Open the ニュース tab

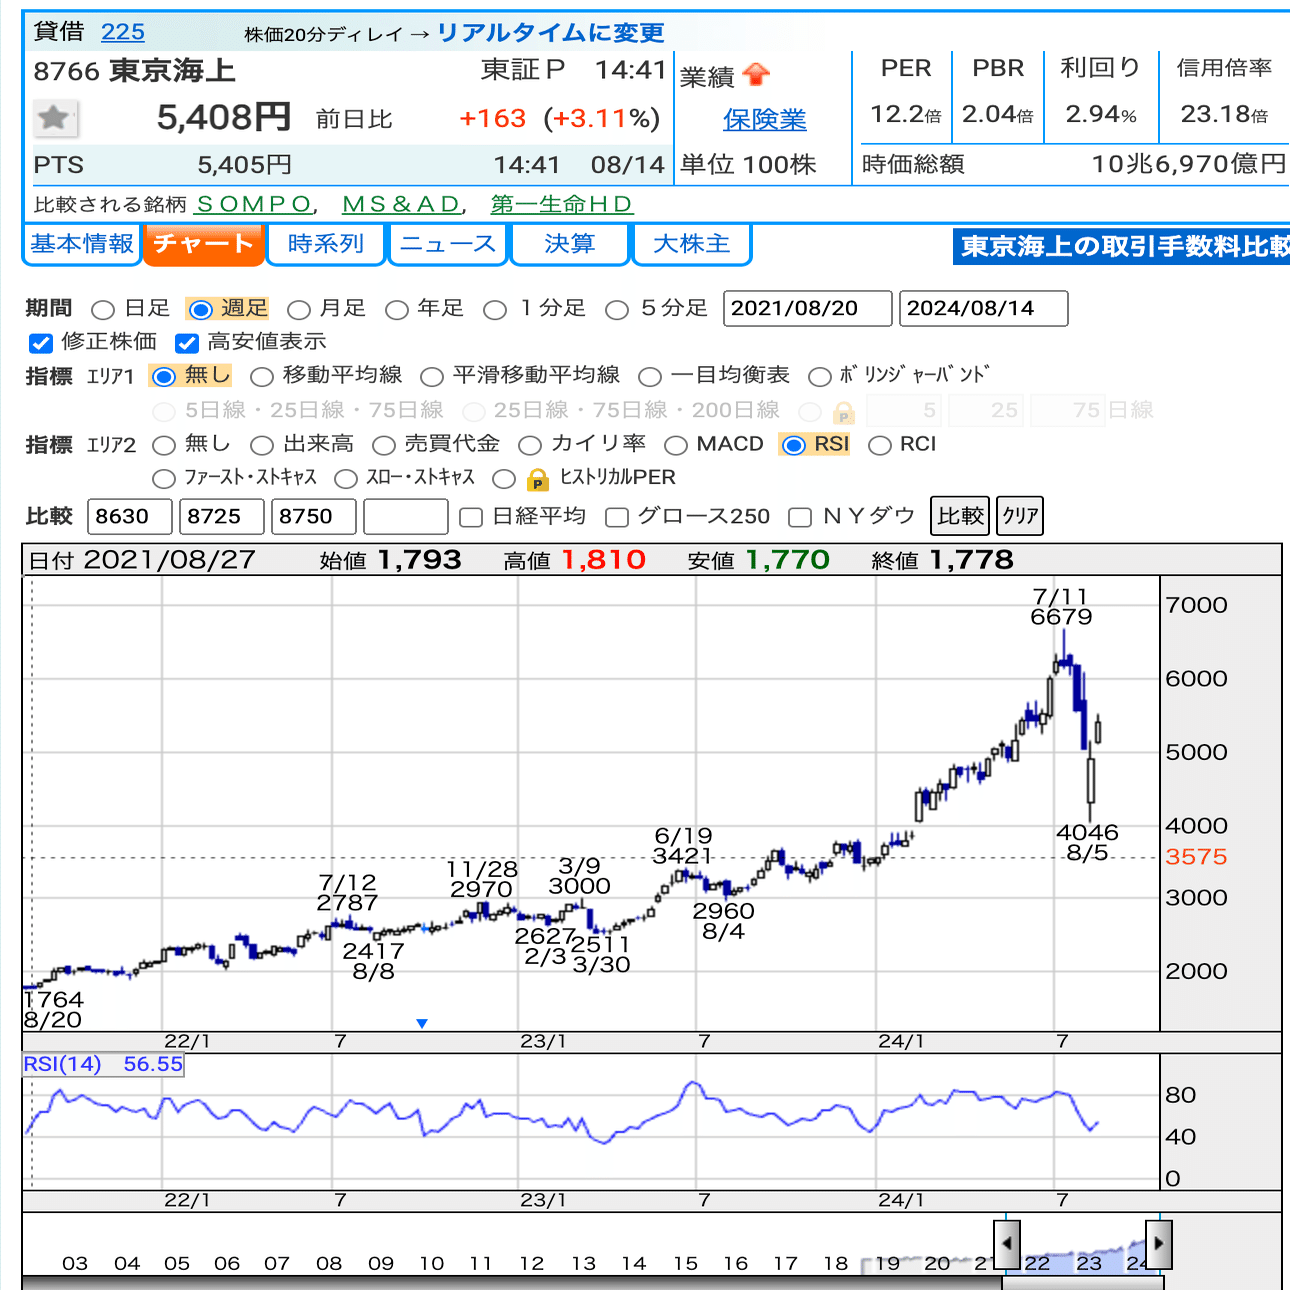tap(448, 244)
